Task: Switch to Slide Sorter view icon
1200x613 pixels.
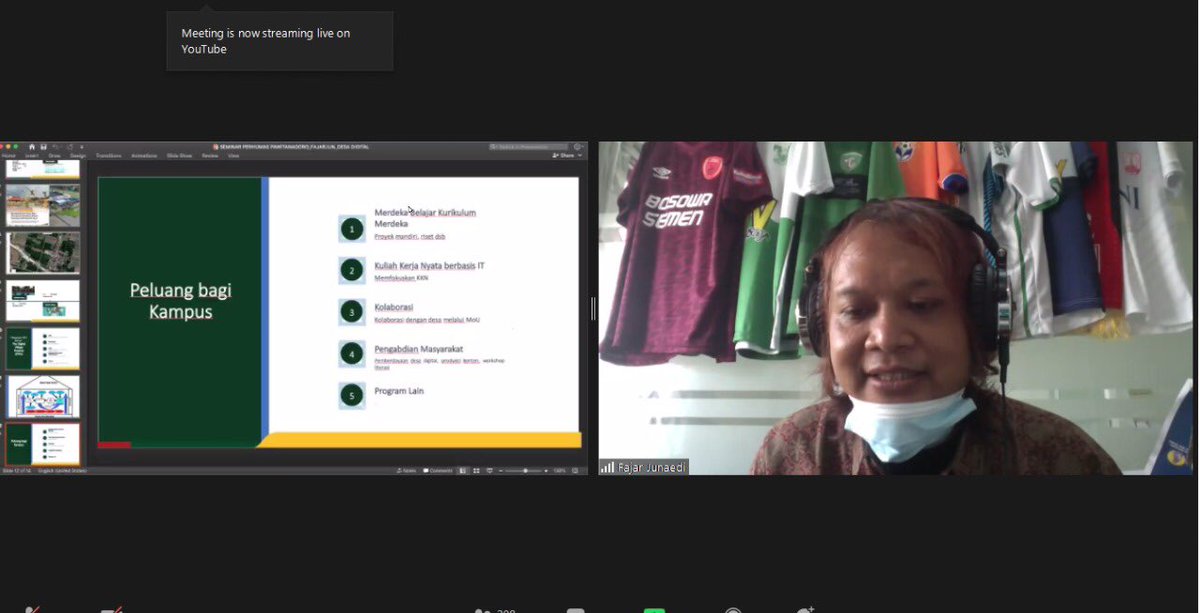Action: 476,470
